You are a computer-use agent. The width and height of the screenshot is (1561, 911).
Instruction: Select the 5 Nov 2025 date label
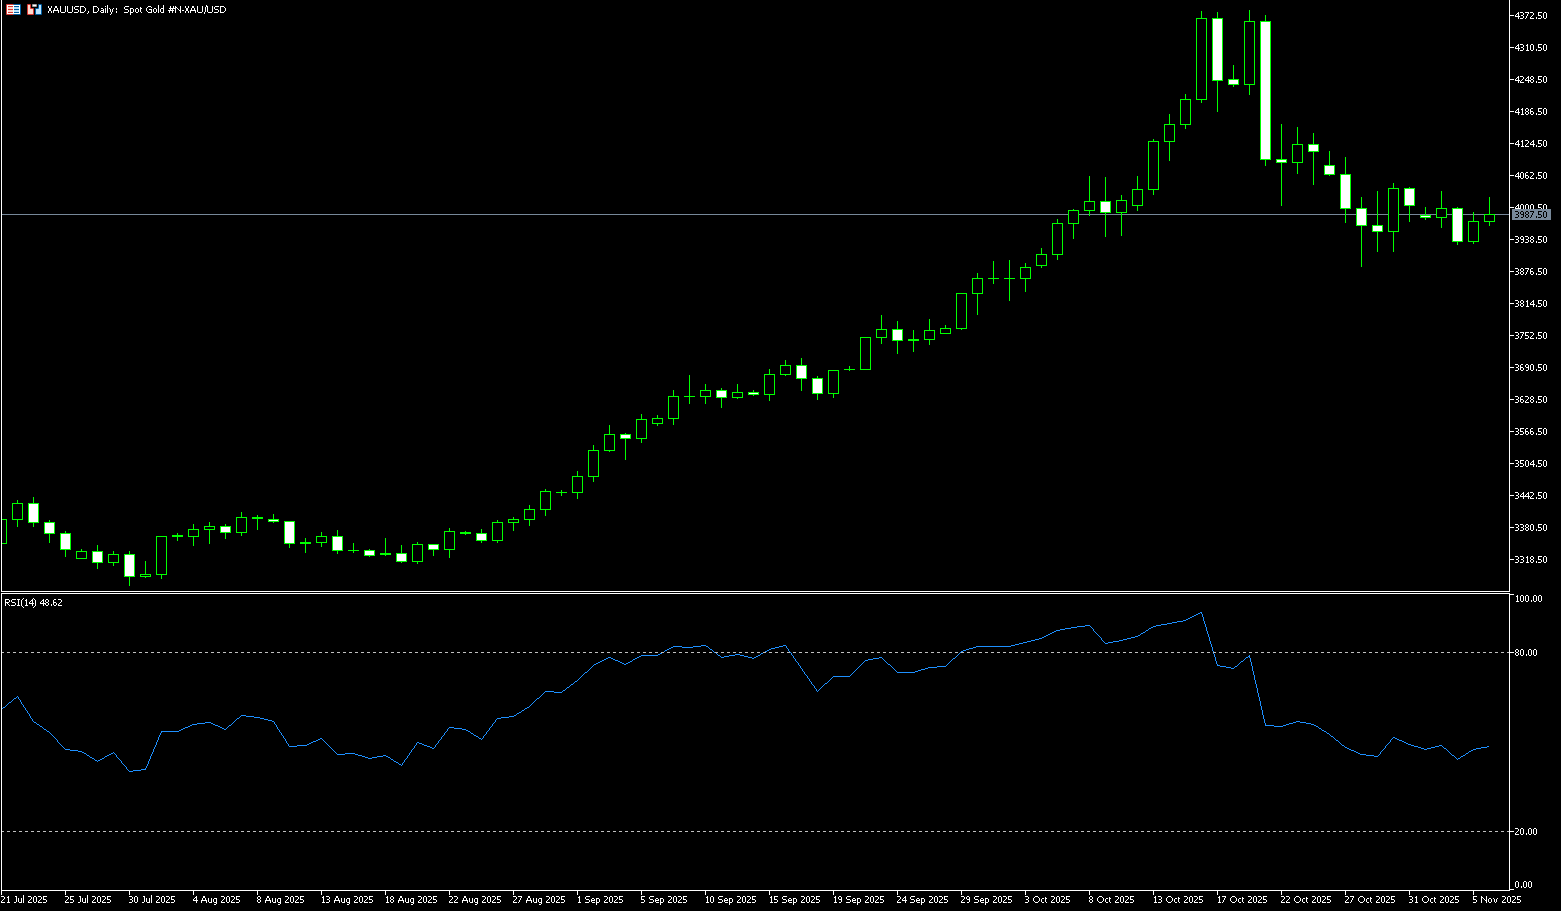click(1496, 900)
